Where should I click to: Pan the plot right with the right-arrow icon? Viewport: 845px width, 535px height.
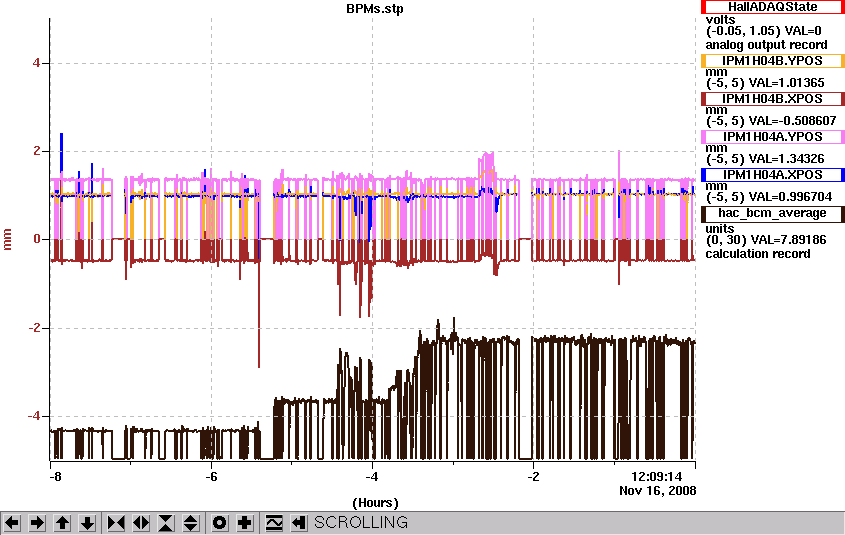click(37, 523)
